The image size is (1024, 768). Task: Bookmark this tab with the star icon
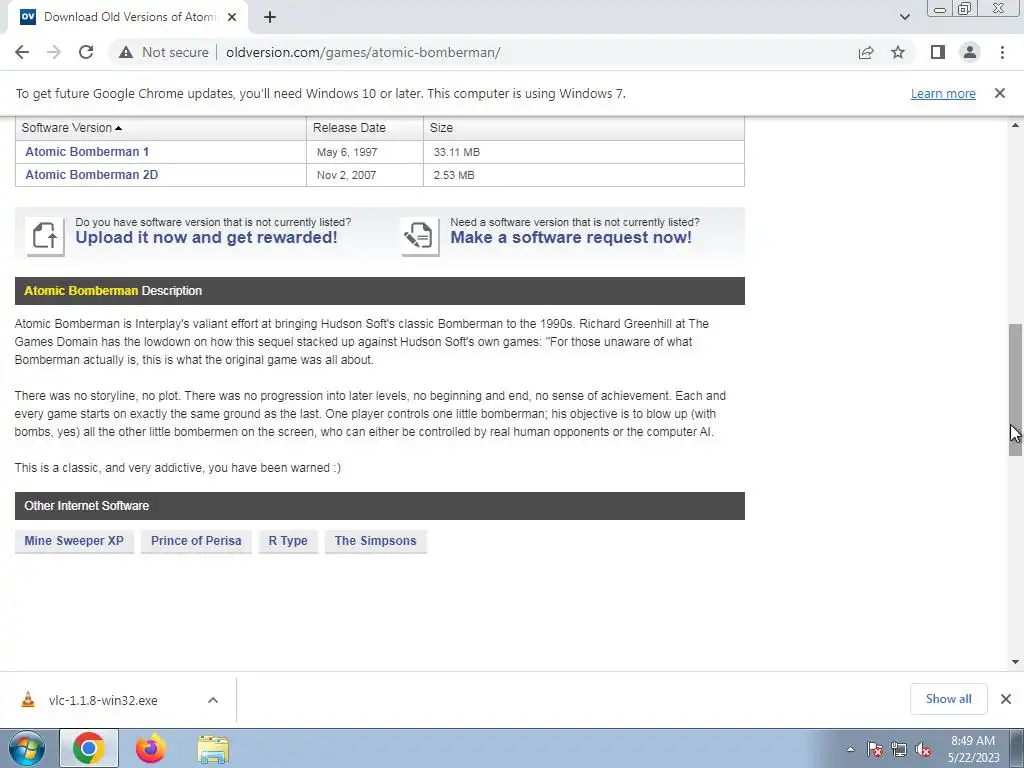898,52
